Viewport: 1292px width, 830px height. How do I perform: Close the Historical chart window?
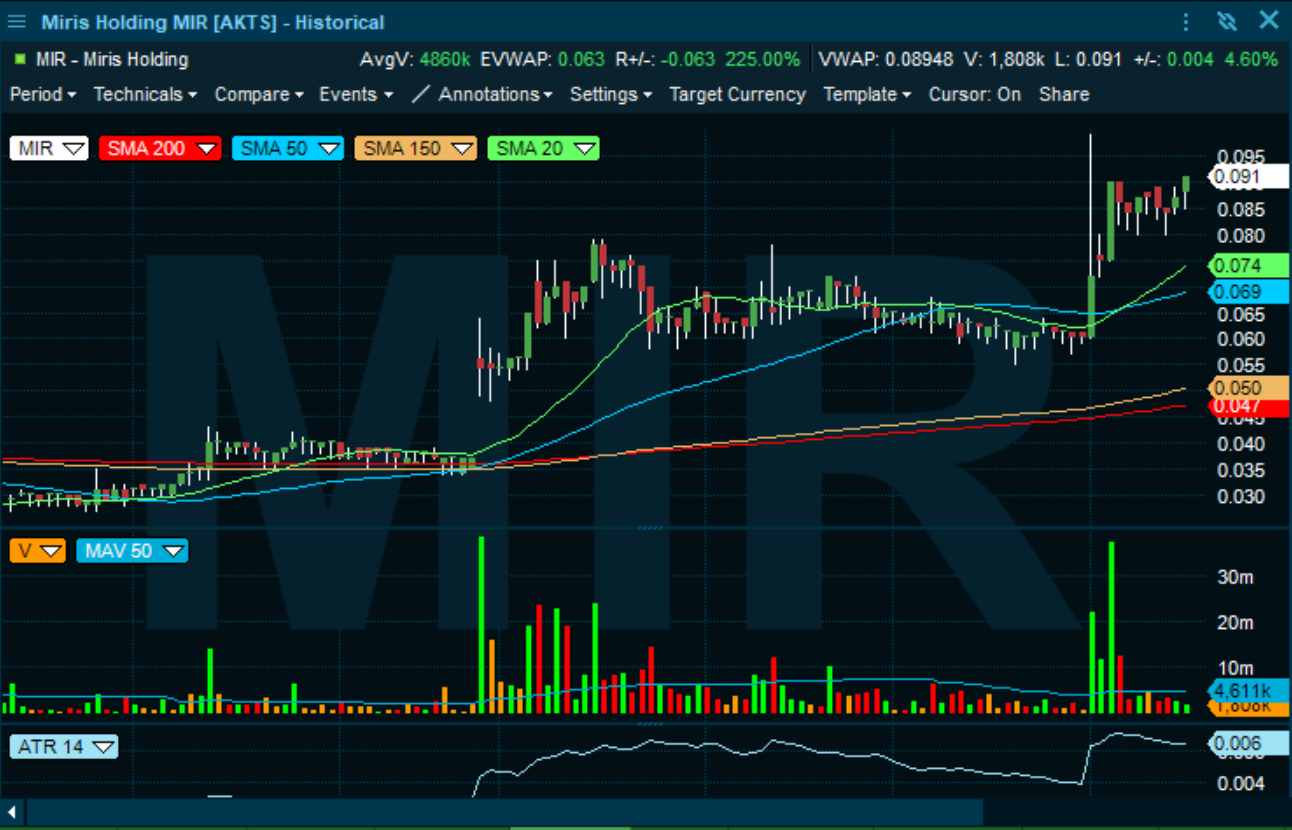[1269, 20]
